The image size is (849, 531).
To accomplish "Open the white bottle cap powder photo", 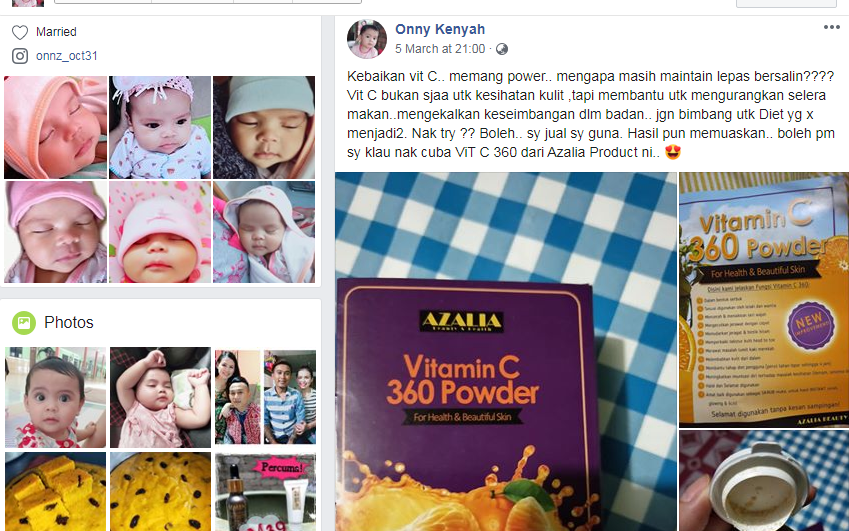I will click(x=764, y=481).
